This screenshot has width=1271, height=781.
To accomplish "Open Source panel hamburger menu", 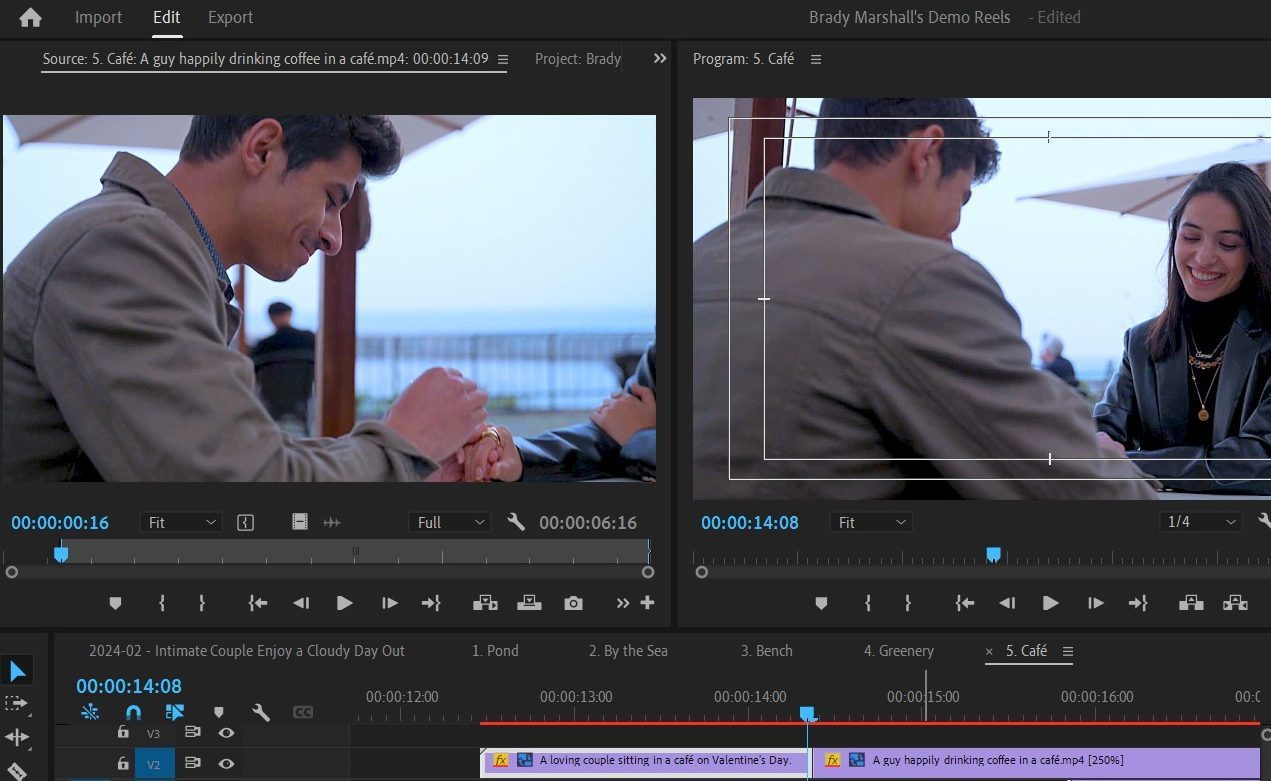I will (503, 60).
